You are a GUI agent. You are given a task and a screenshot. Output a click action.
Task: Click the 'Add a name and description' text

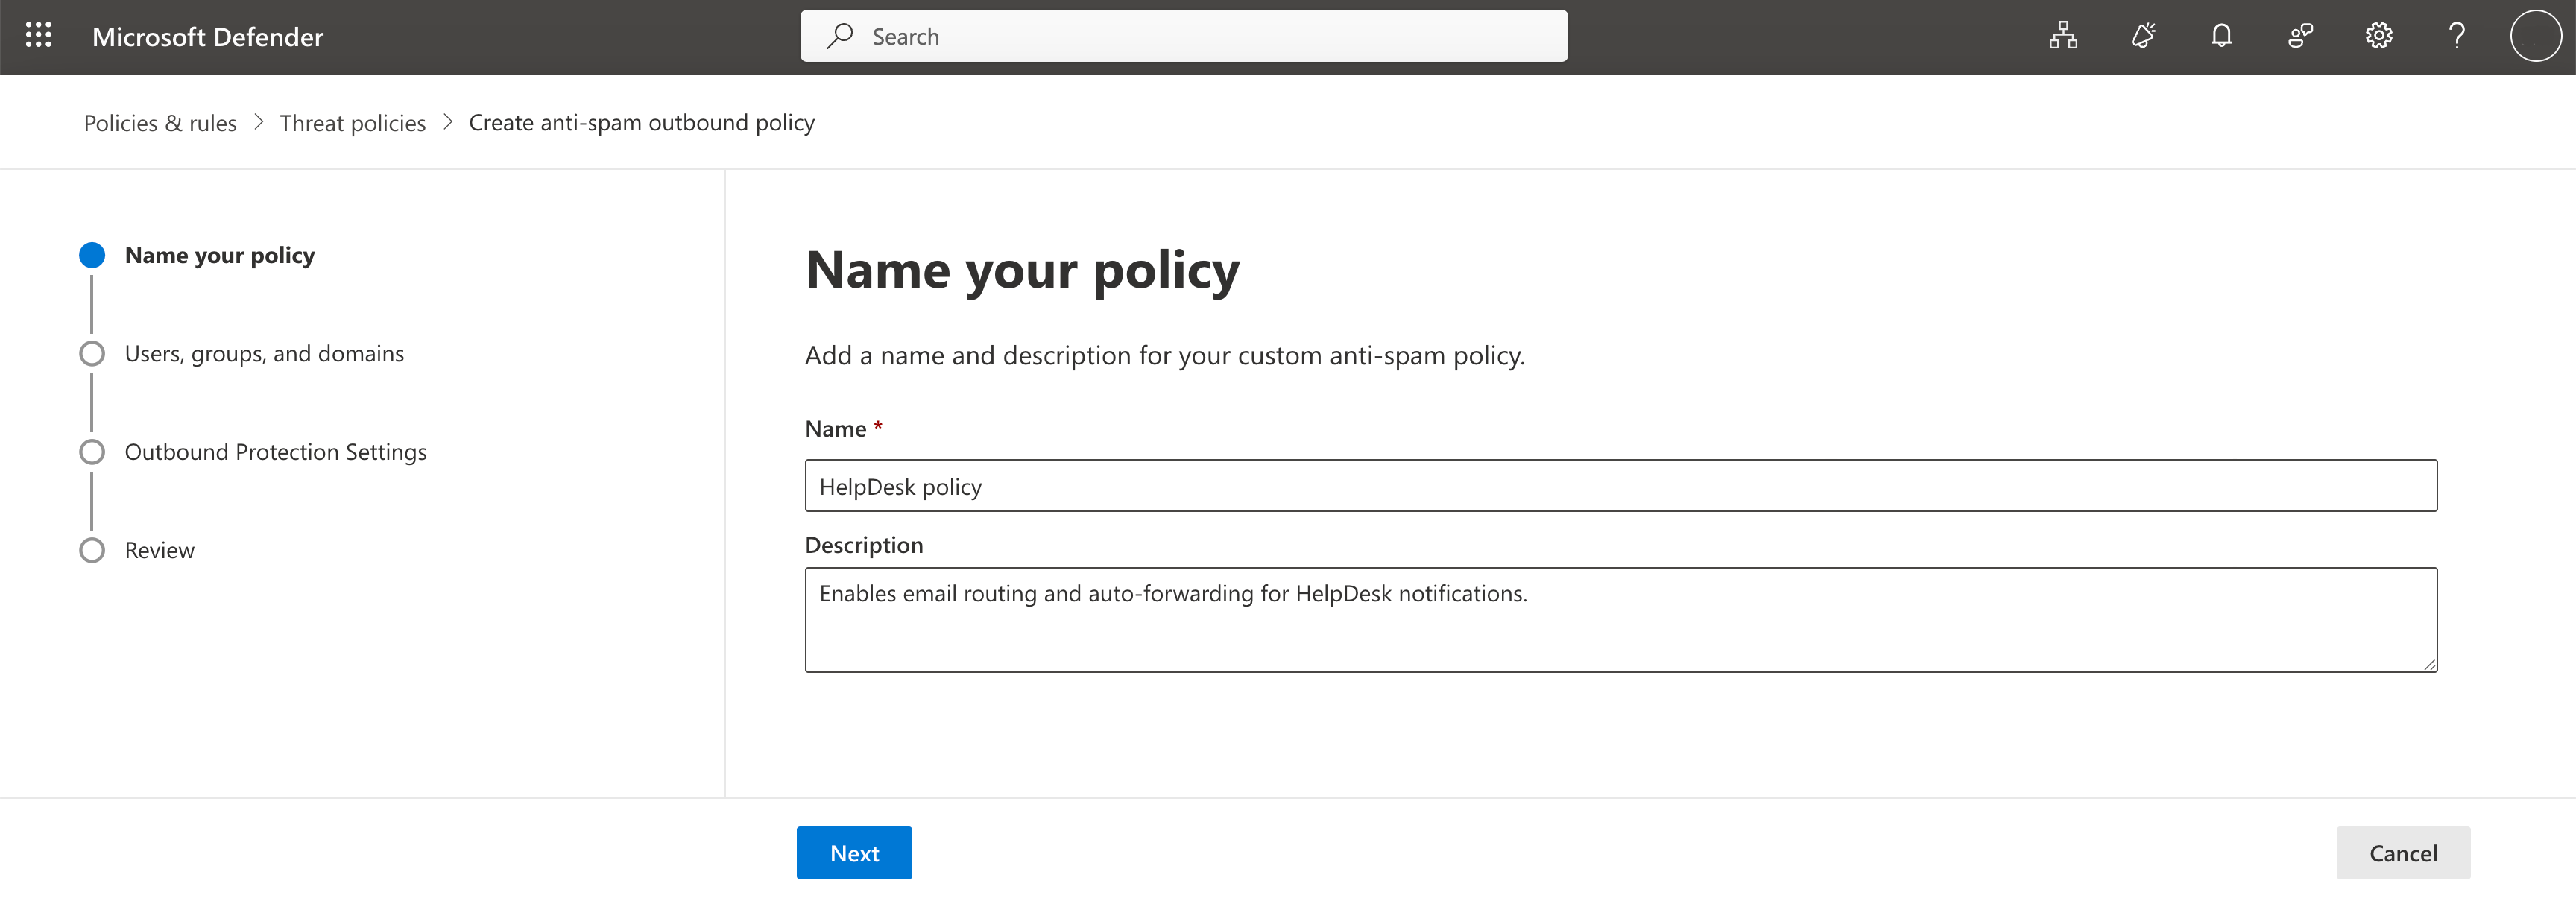click(x=1165, y=356)
